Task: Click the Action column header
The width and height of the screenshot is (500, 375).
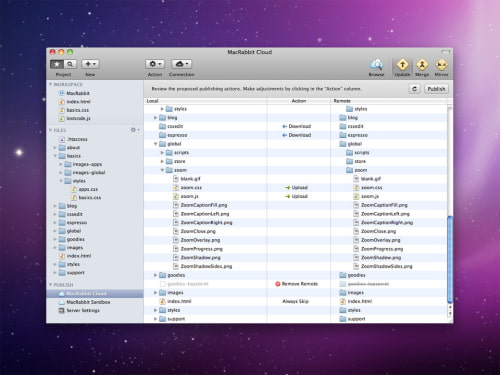Action: [x=299, y=101]
